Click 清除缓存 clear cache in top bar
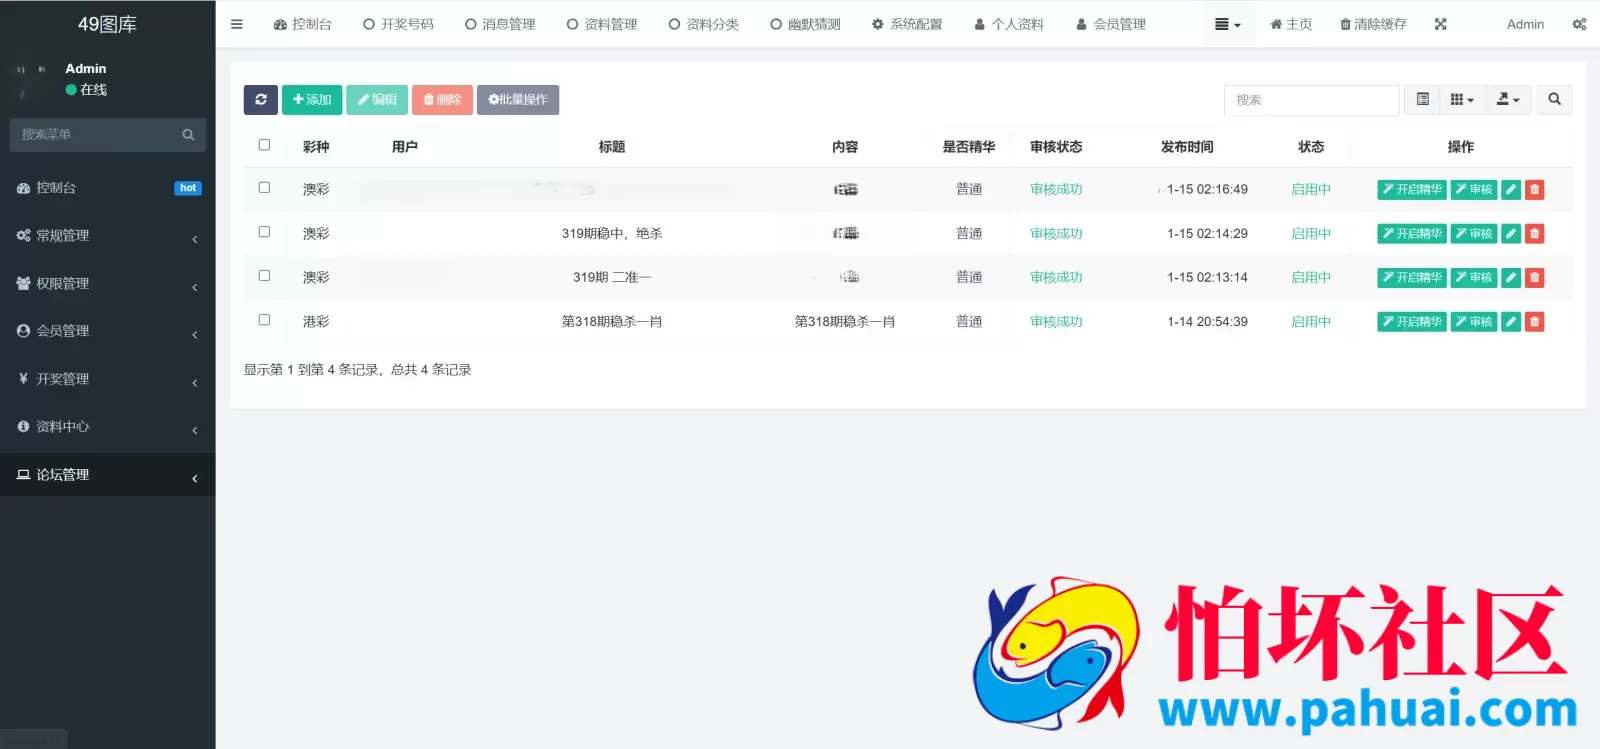This screenshot has width=1600, height=749. [x=1373, y=24]
